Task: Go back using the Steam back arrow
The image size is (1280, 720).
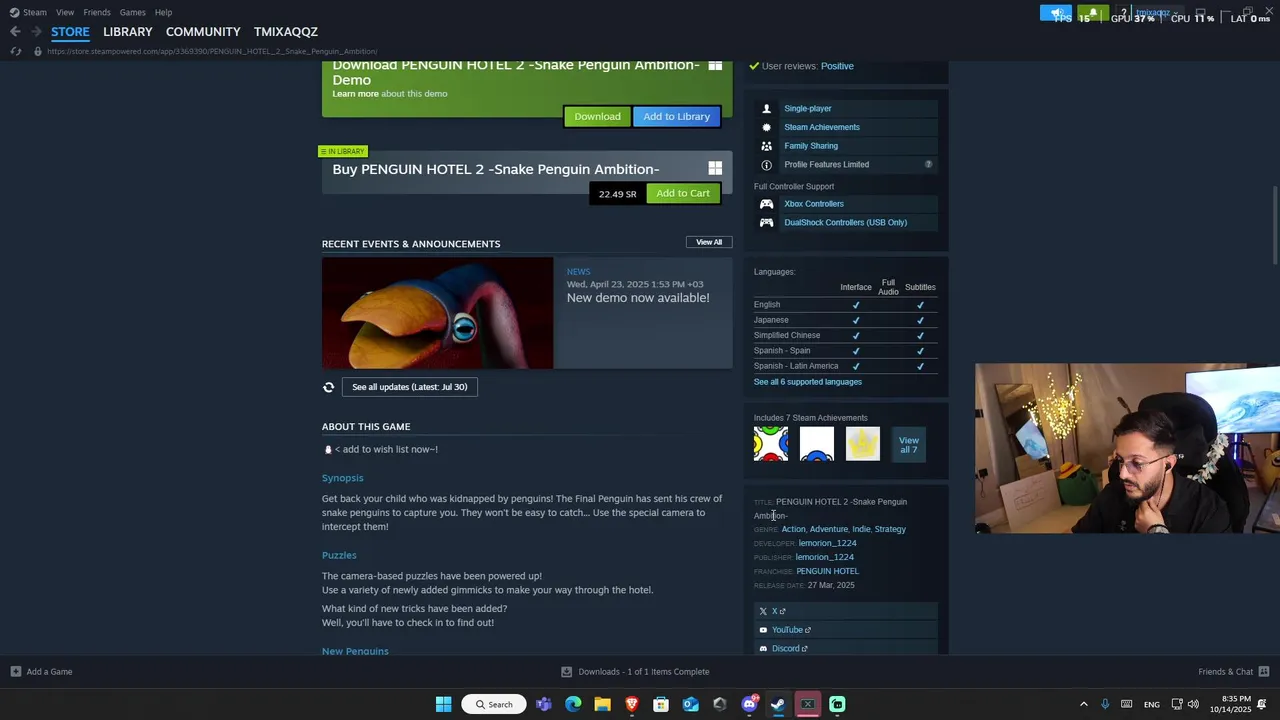Action: coord(15,32)
